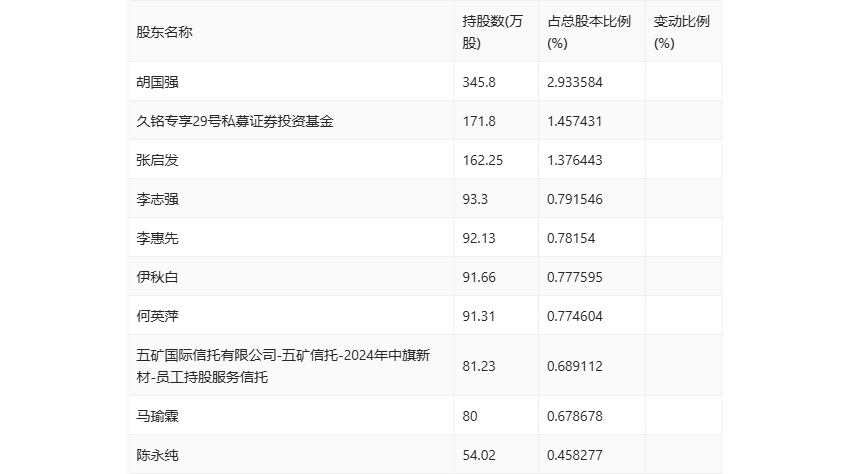Select the 80 holding value
This screenshot has height=474, width=850.
[x=470, y=416]
